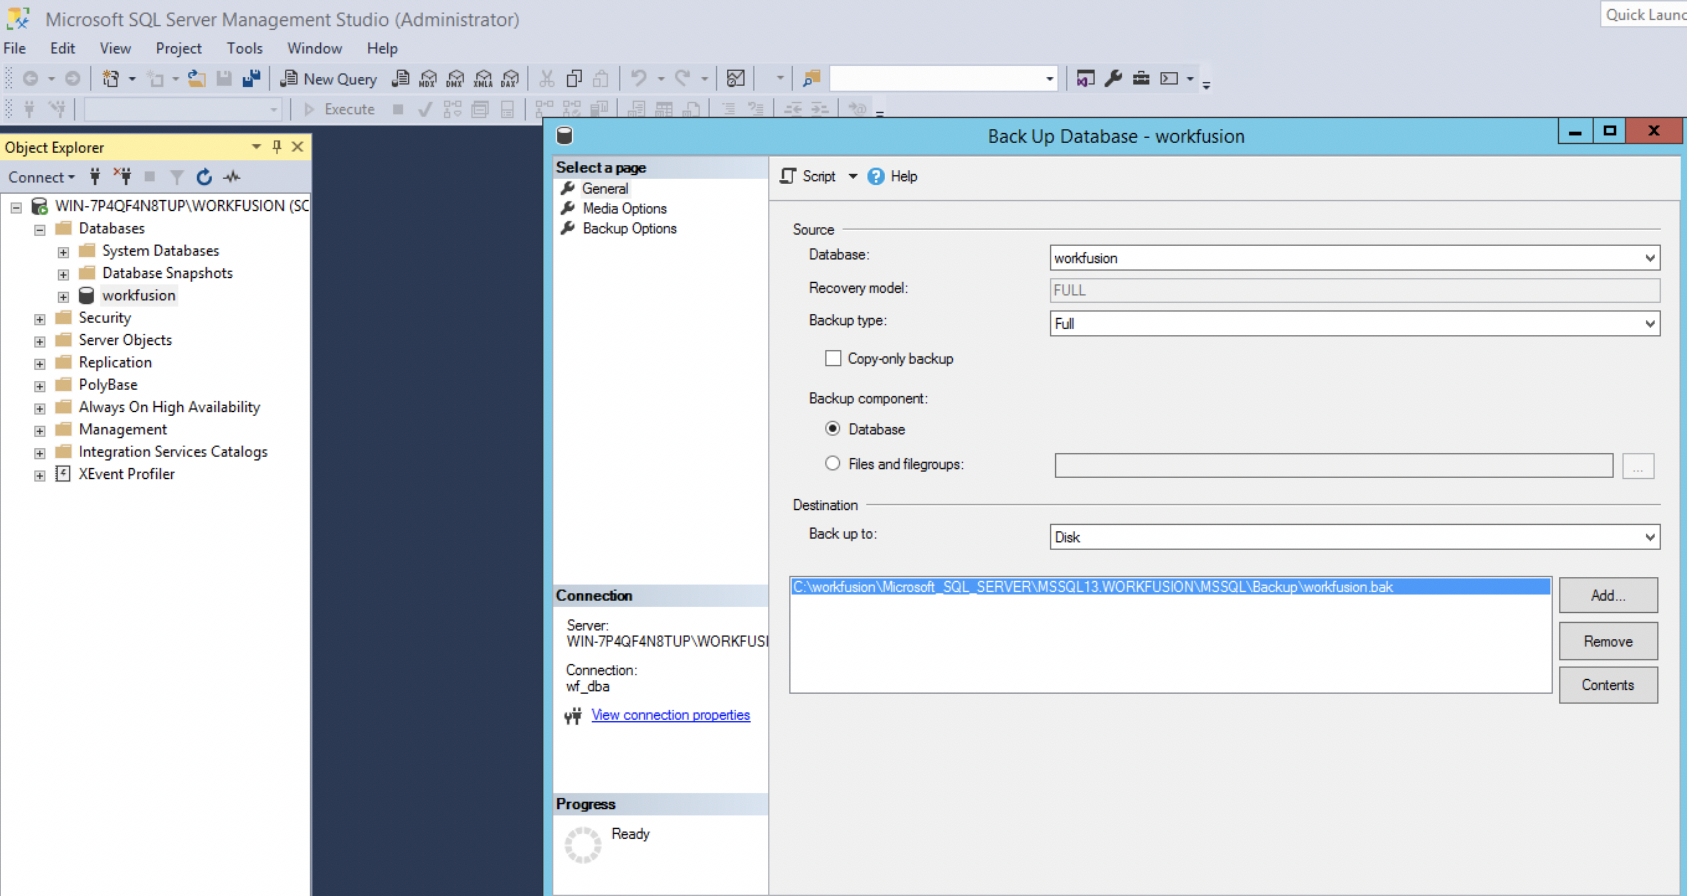This screenshot has height=896, width=1687.
Task: Expand the Security tree node
Action: click(x=40, y=319)
